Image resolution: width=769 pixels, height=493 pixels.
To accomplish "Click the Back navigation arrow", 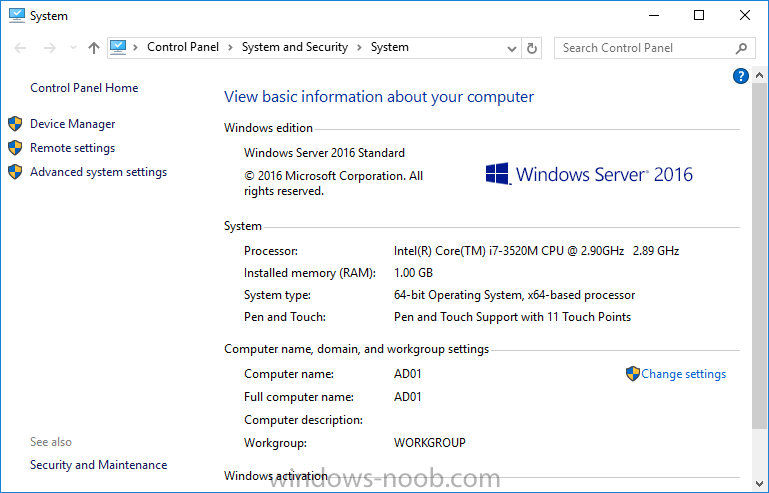I will (20, 48).
